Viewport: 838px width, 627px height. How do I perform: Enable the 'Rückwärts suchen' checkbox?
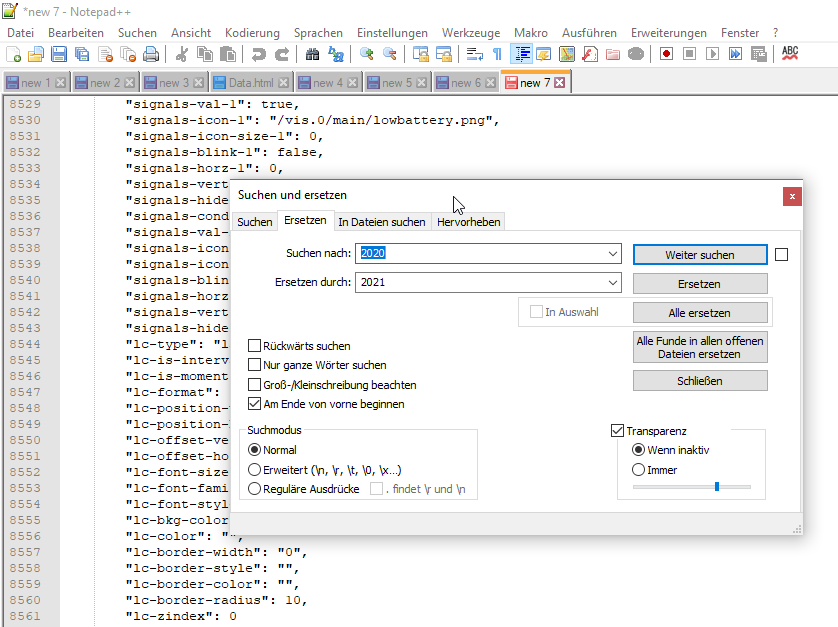(x=254, y=346)
